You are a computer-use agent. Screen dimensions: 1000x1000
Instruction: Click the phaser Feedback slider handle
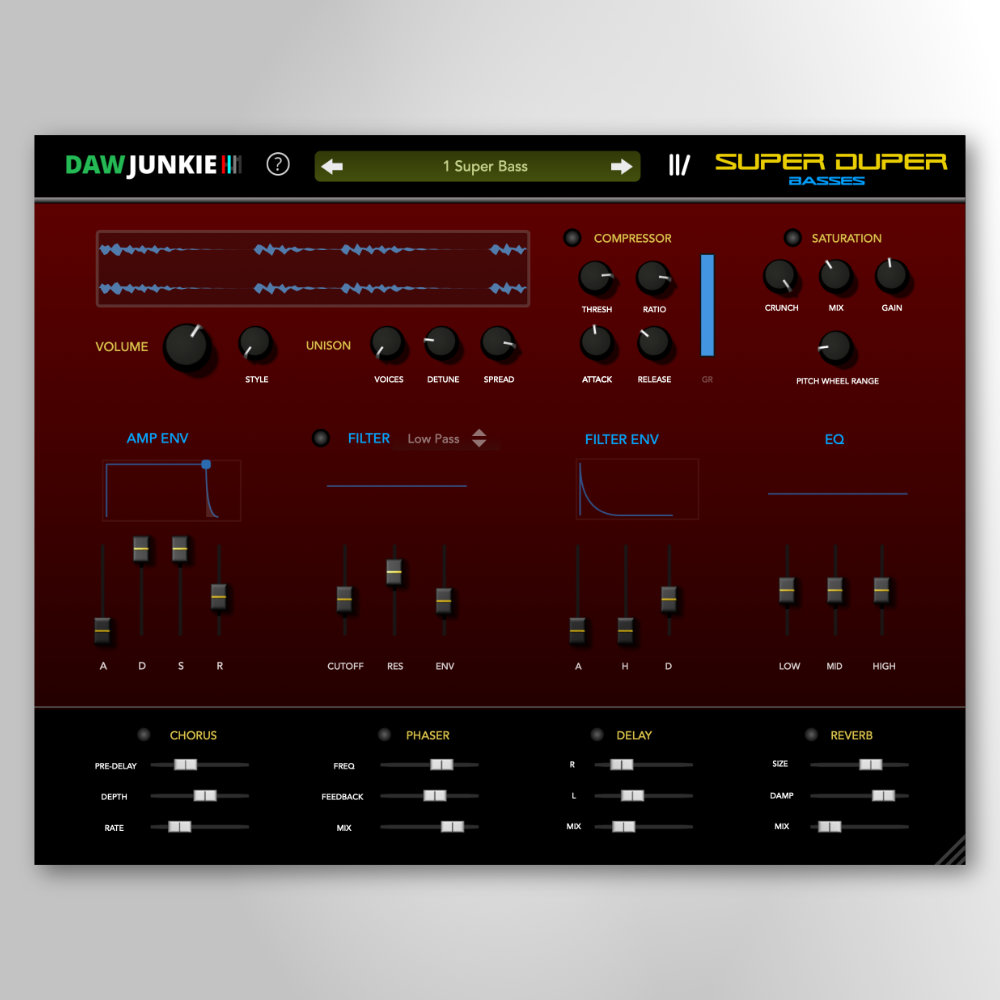(x=435, y=795)
